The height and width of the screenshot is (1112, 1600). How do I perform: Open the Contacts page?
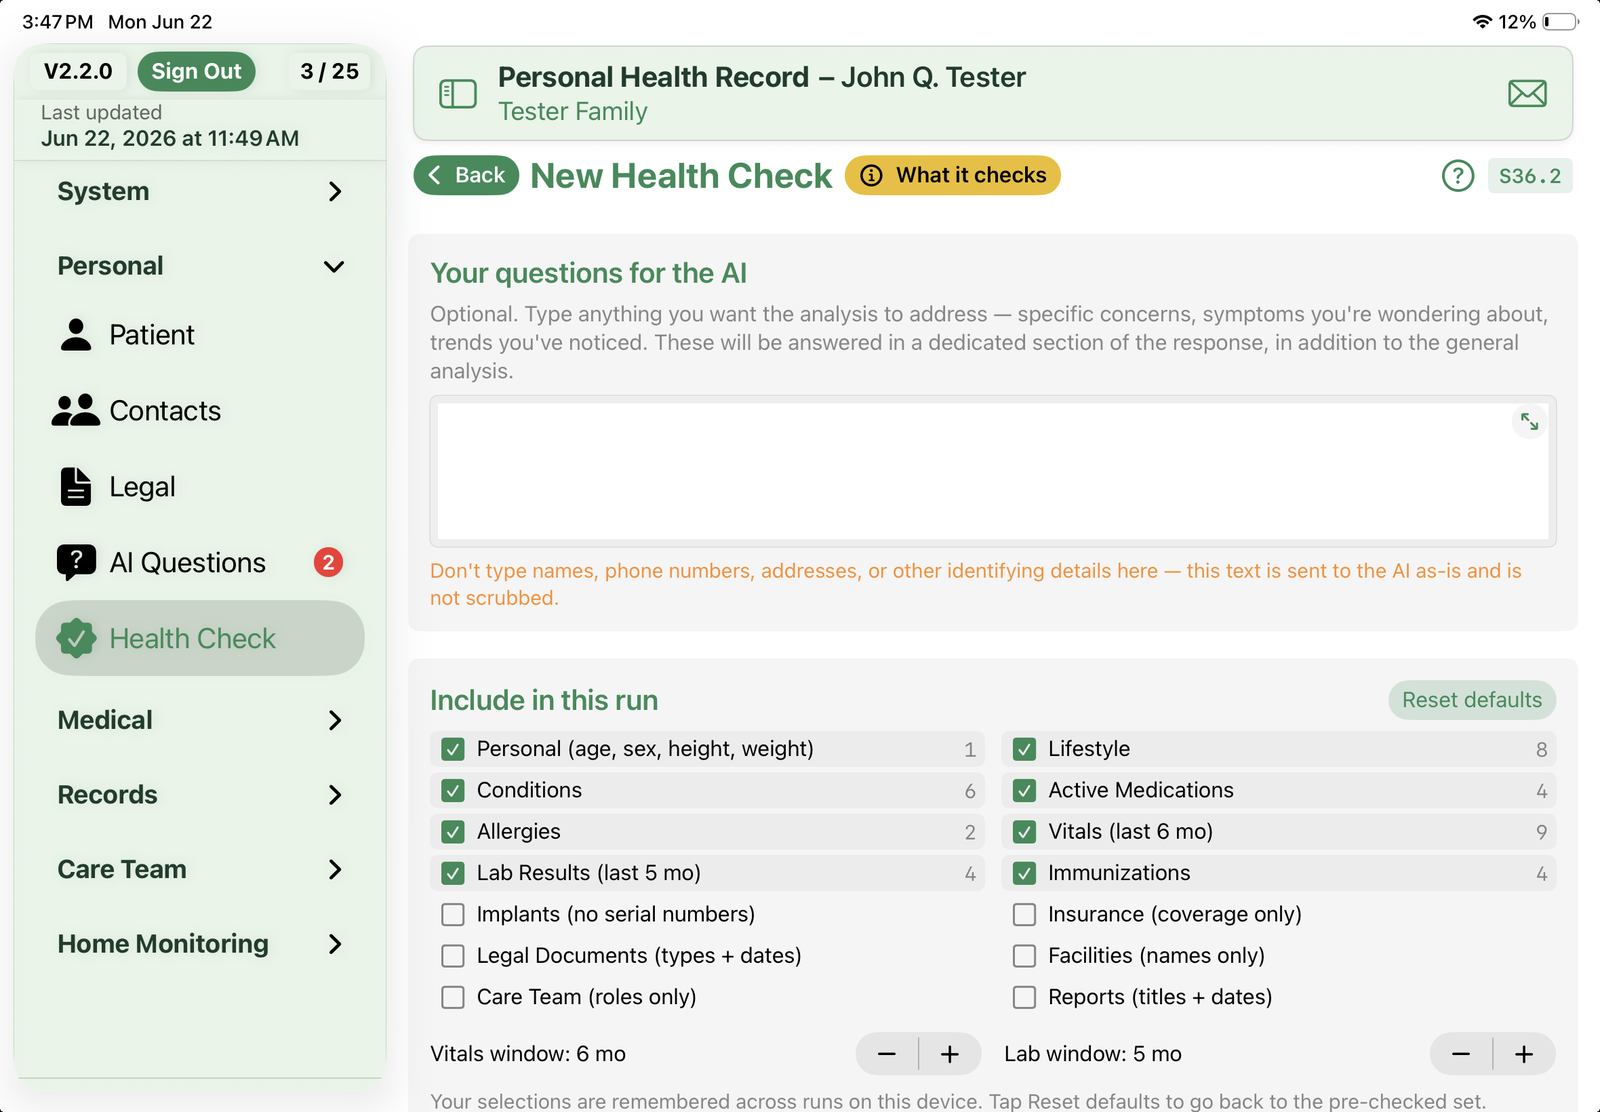(x=200, y=411)
